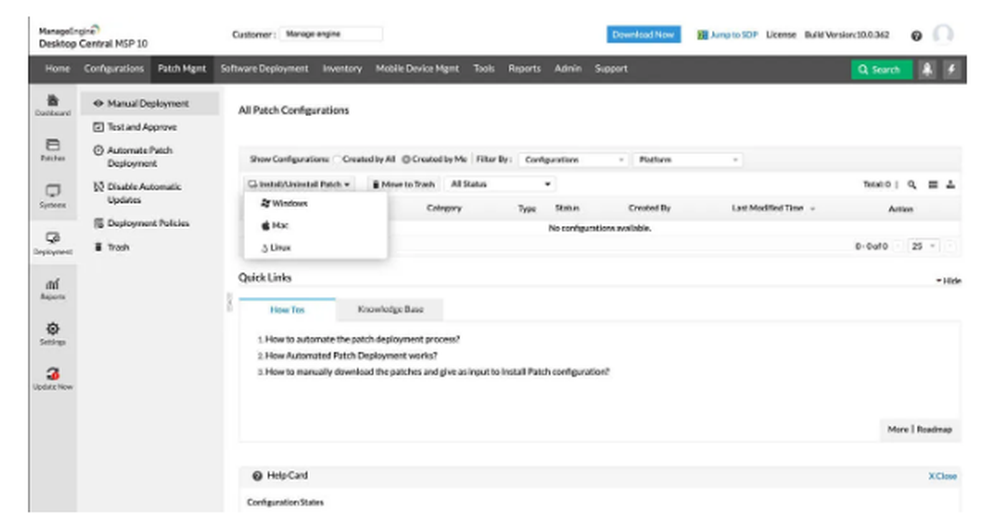Open the Support menu
Image resolution: width=1000 pixels, height=514 pixels.
coord(611,69)
